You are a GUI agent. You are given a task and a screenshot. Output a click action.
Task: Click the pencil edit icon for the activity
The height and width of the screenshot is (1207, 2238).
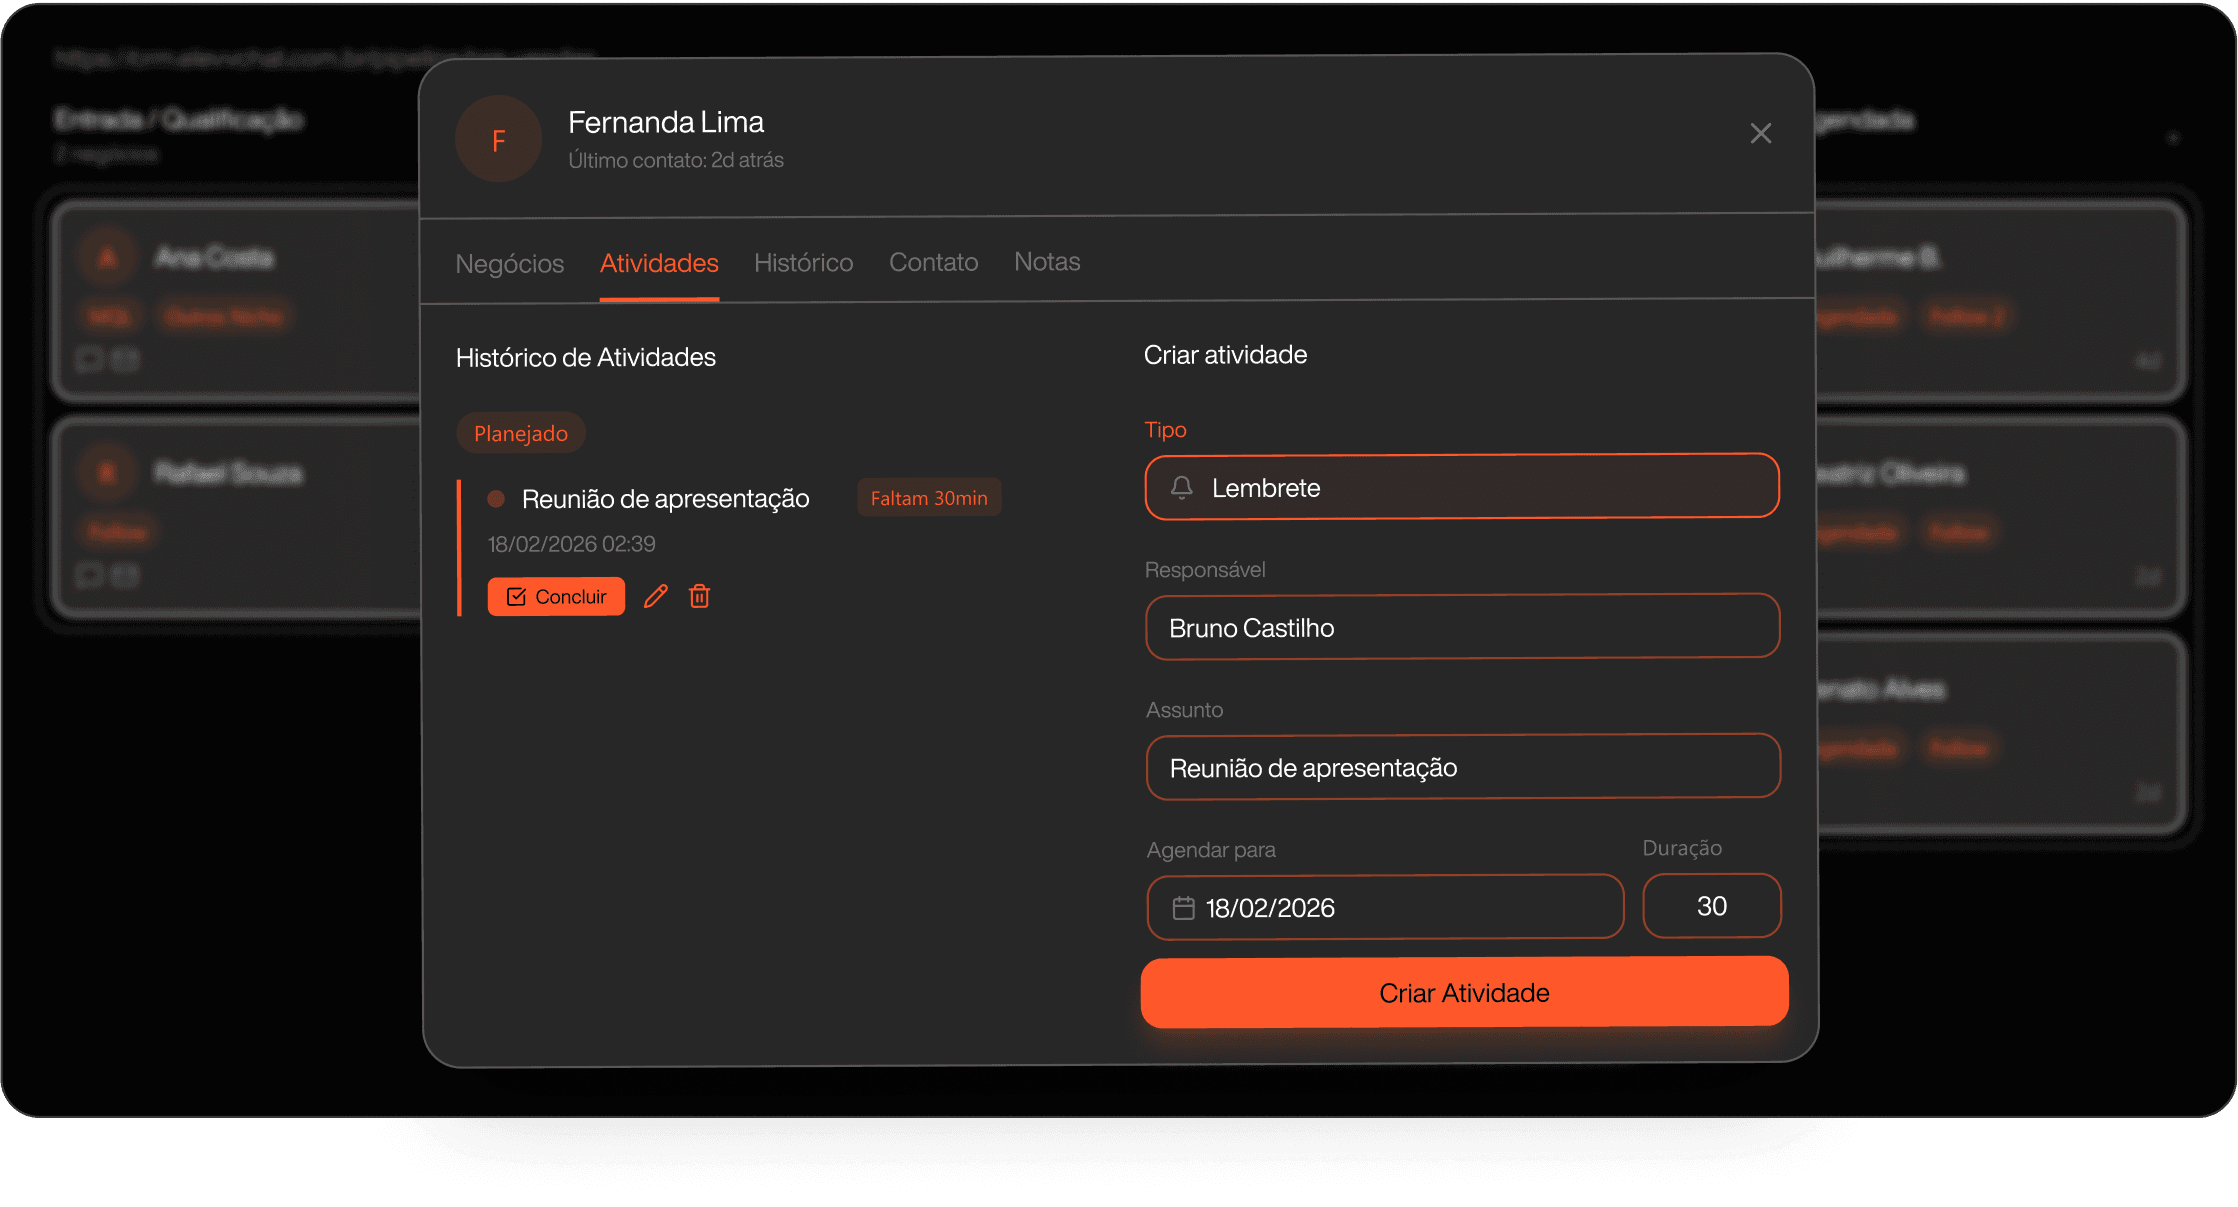pyautogui.click(x=656, y=596)
